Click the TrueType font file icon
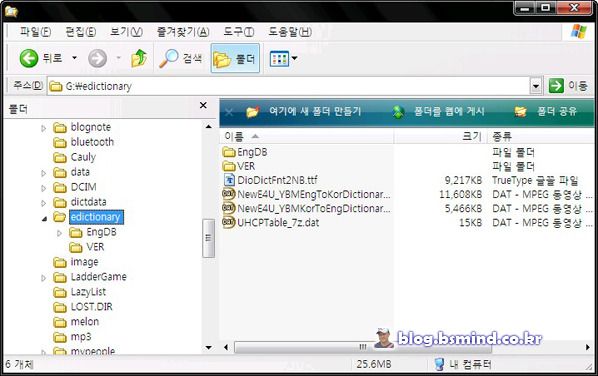 pos(229,180)
